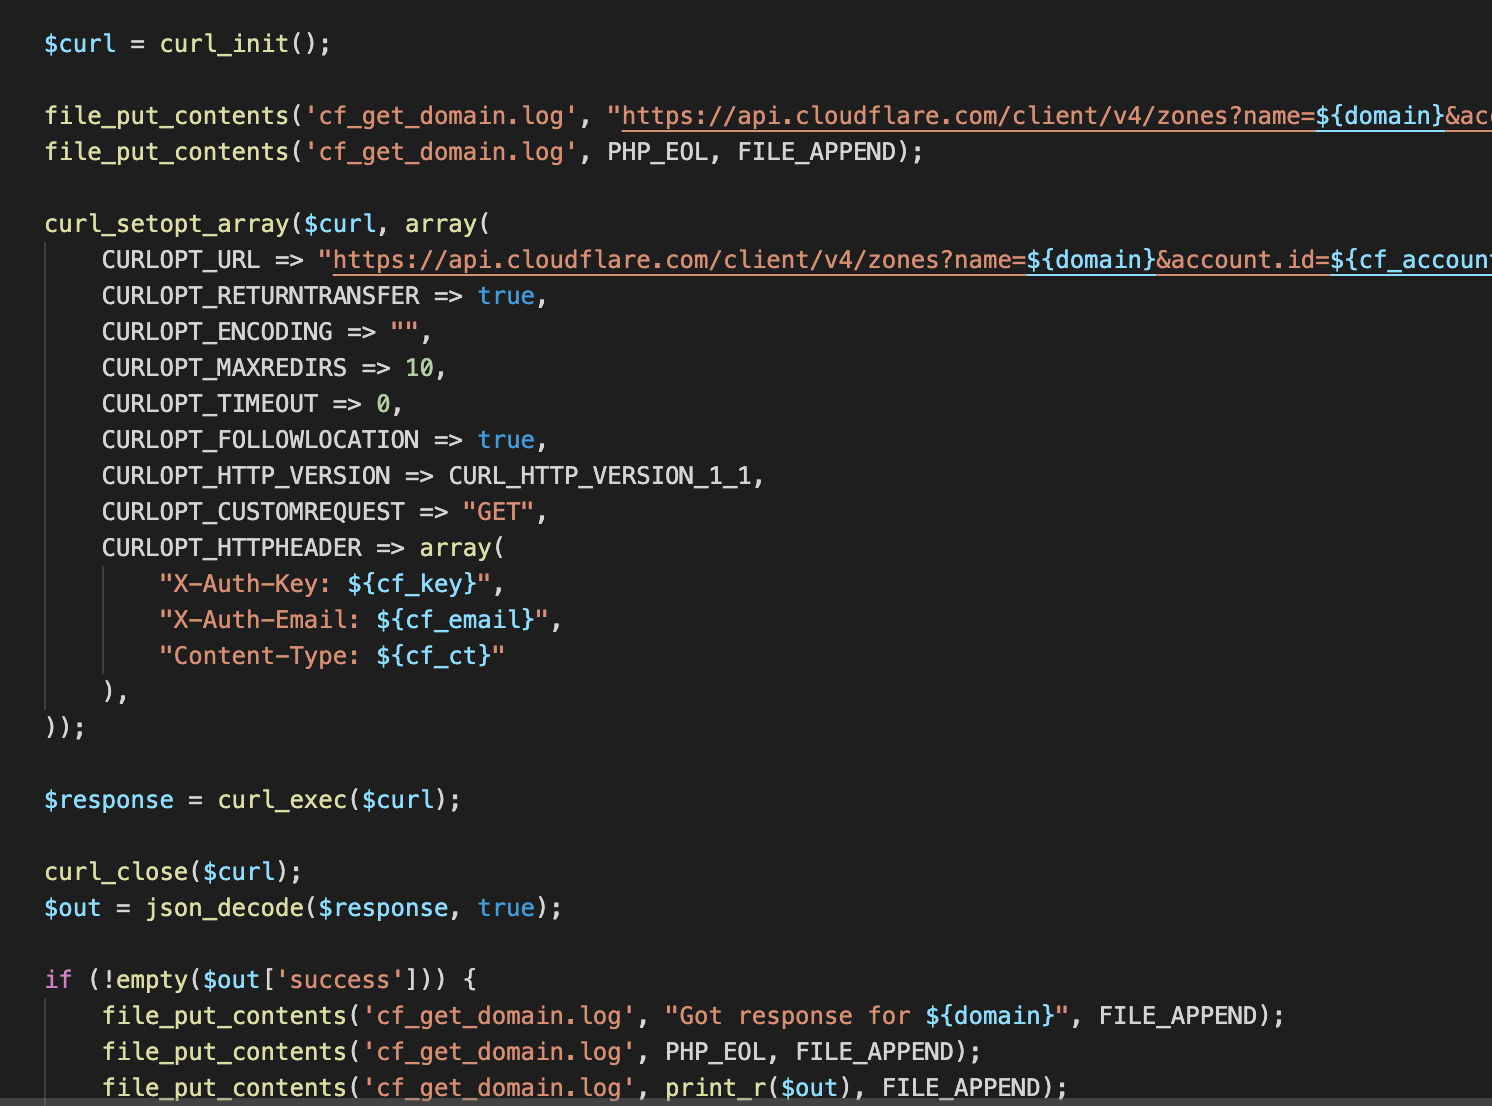Image resolution: width=1492 pixels, height=1106 pixels.
Task: Click the "GET" string
Action: pos(499,512)
